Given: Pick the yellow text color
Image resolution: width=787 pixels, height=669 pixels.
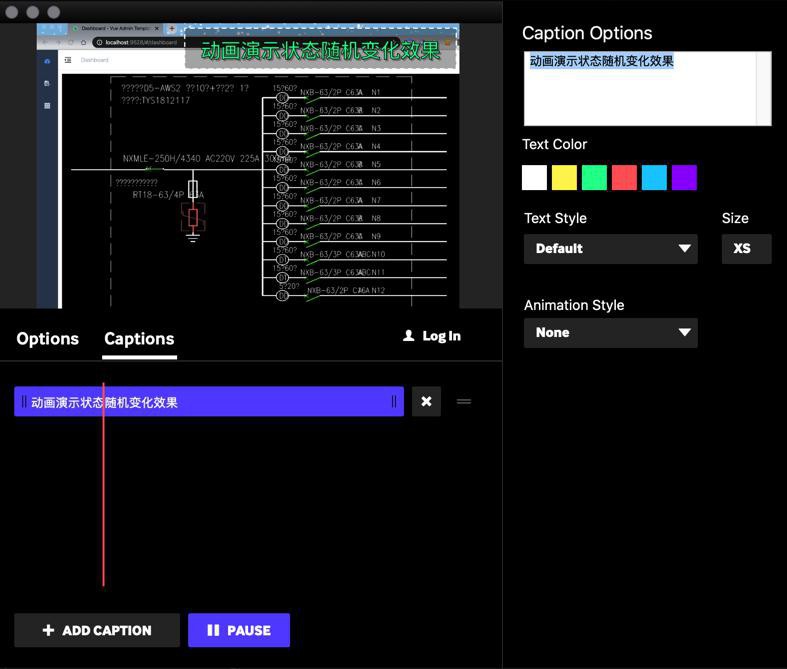Looking at the screenshot, I should tap(564, 178).
